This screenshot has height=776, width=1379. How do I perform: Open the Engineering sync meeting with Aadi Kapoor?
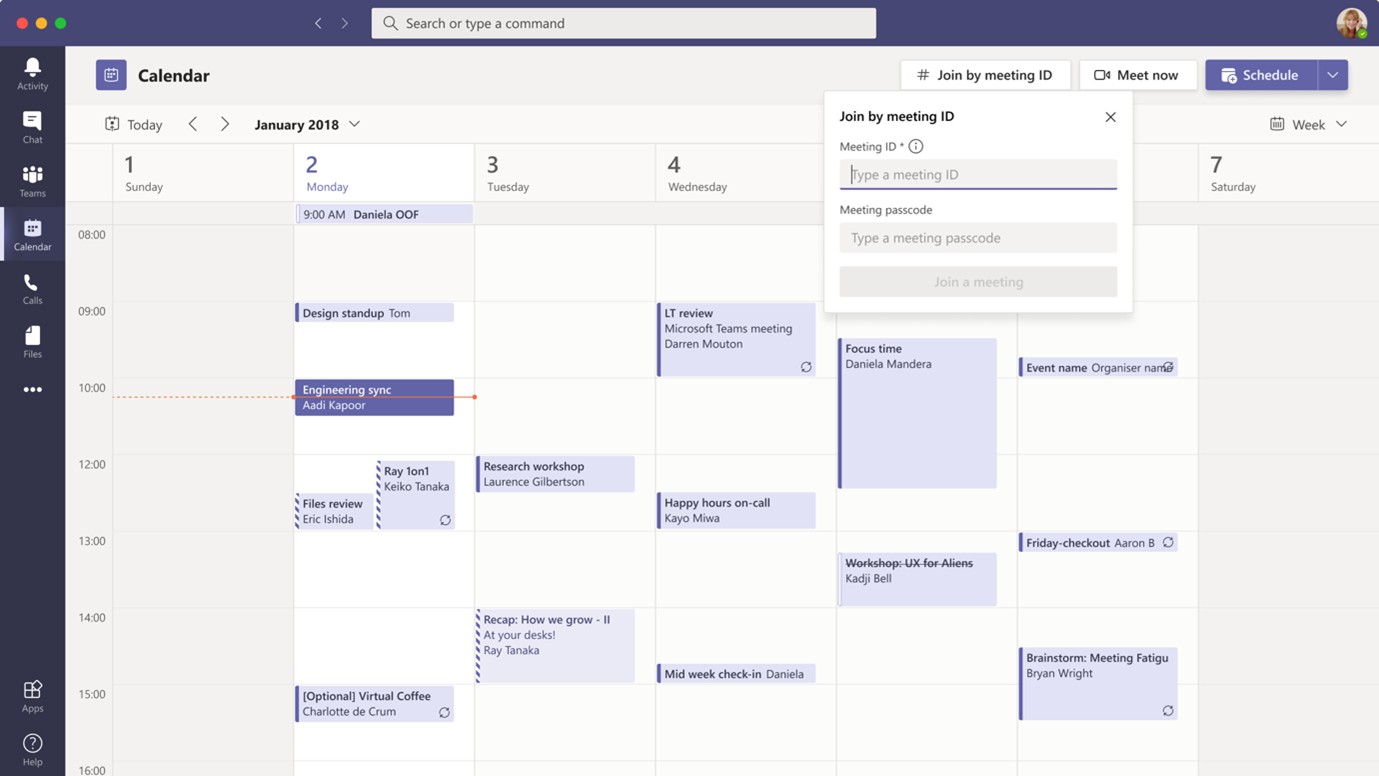tap(374, 397)
